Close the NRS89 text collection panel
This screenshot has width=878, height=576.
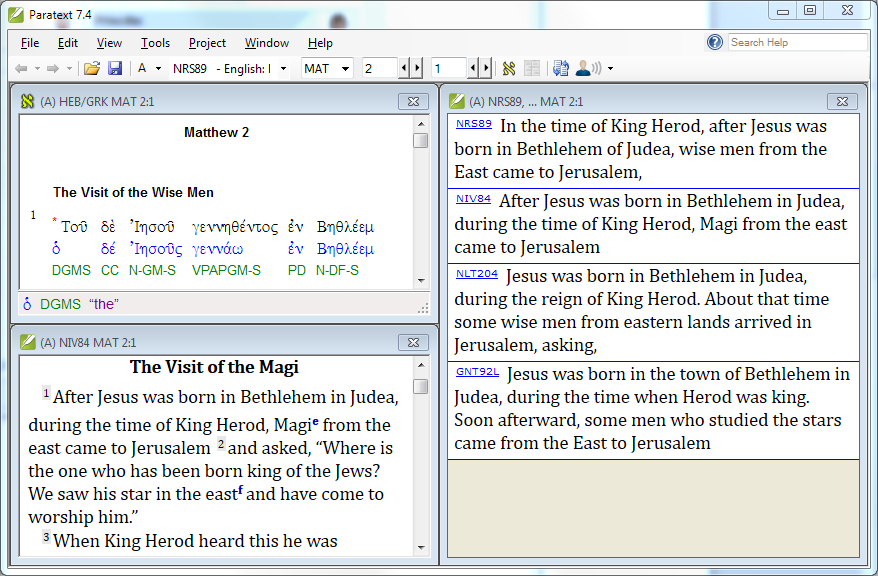coord(842,101)
